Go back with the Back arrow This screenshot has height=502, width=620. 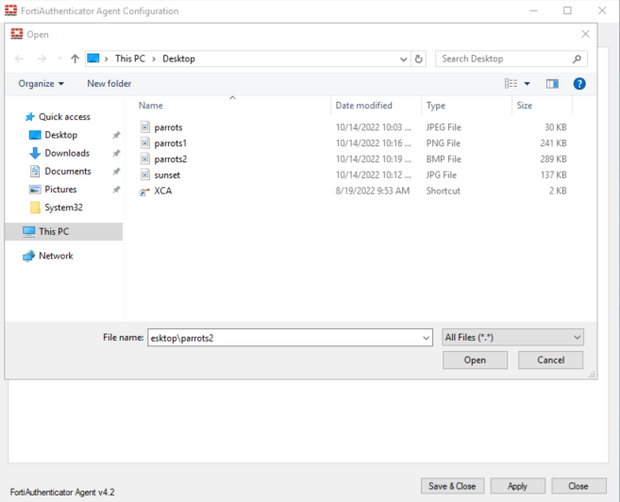point(19,59)
